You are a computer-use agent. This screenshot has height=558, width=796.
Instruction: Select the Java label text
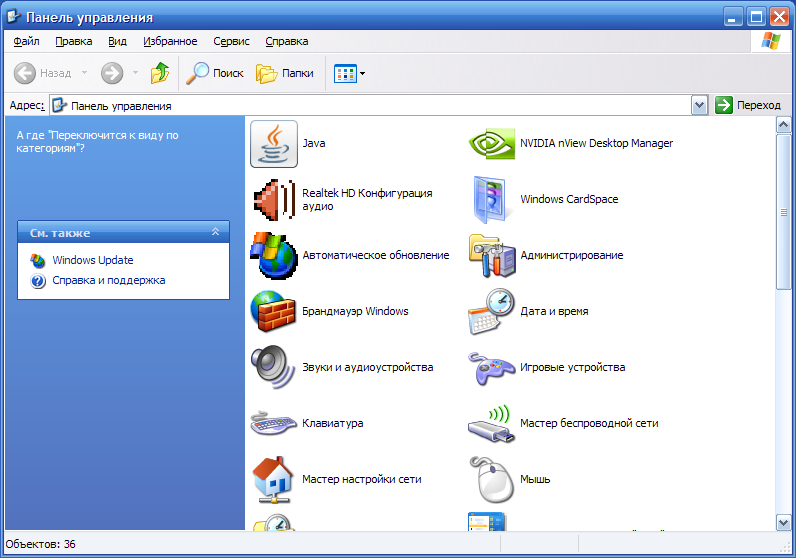point(314,144)
